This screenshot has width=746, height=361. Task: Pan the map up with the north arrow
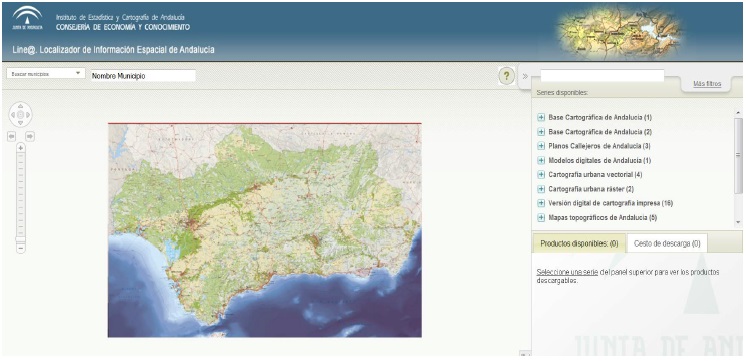click(x=20, y=107)
